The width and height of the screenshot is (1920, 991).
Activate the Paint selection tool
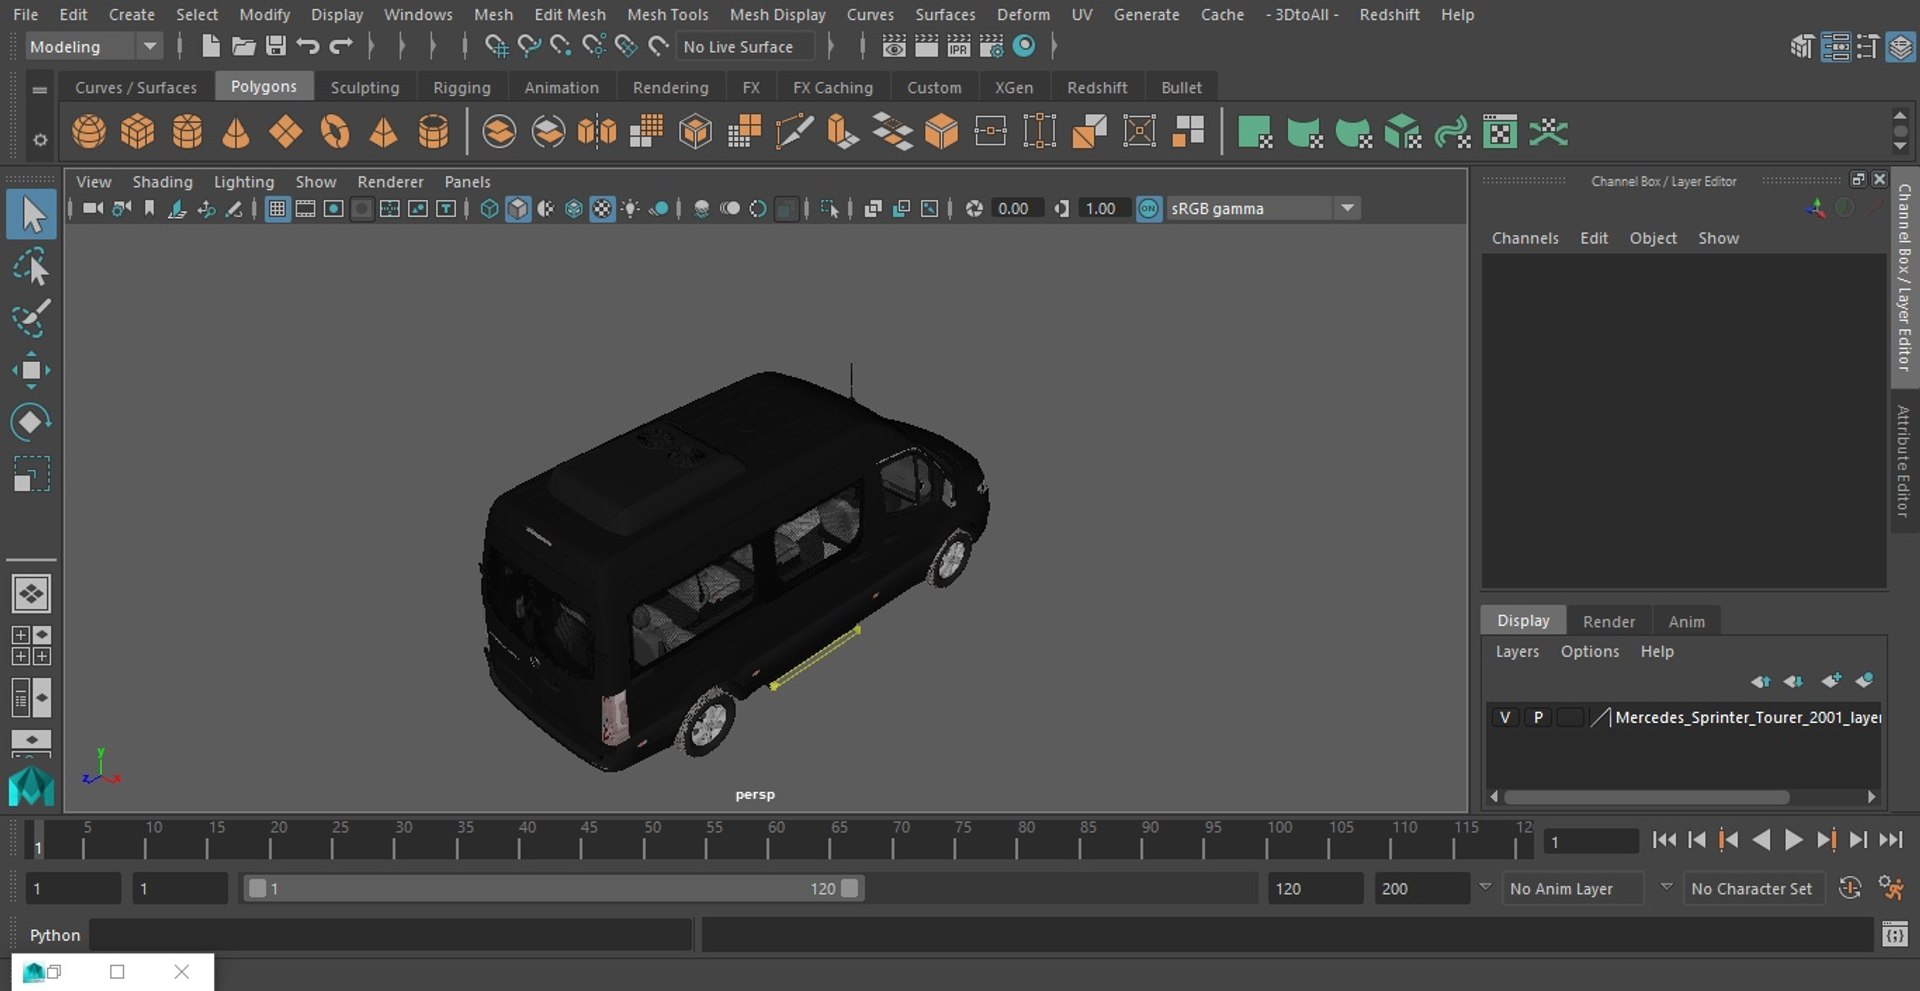pyautogui.click(x=31, y=318)
